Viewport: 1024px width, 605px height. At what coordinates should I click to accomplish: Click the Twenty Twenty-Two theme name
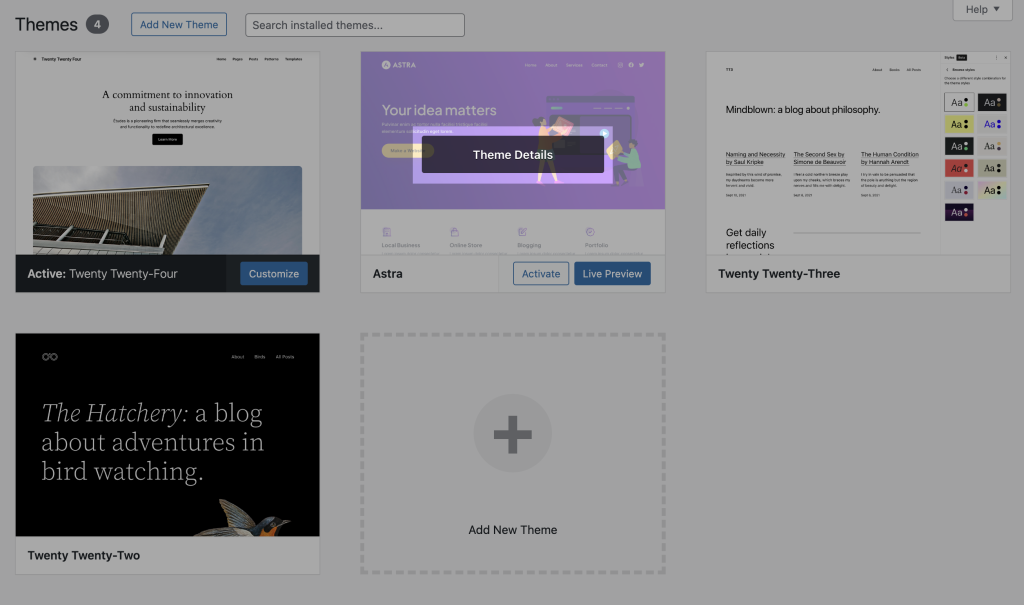click(84, 556)
